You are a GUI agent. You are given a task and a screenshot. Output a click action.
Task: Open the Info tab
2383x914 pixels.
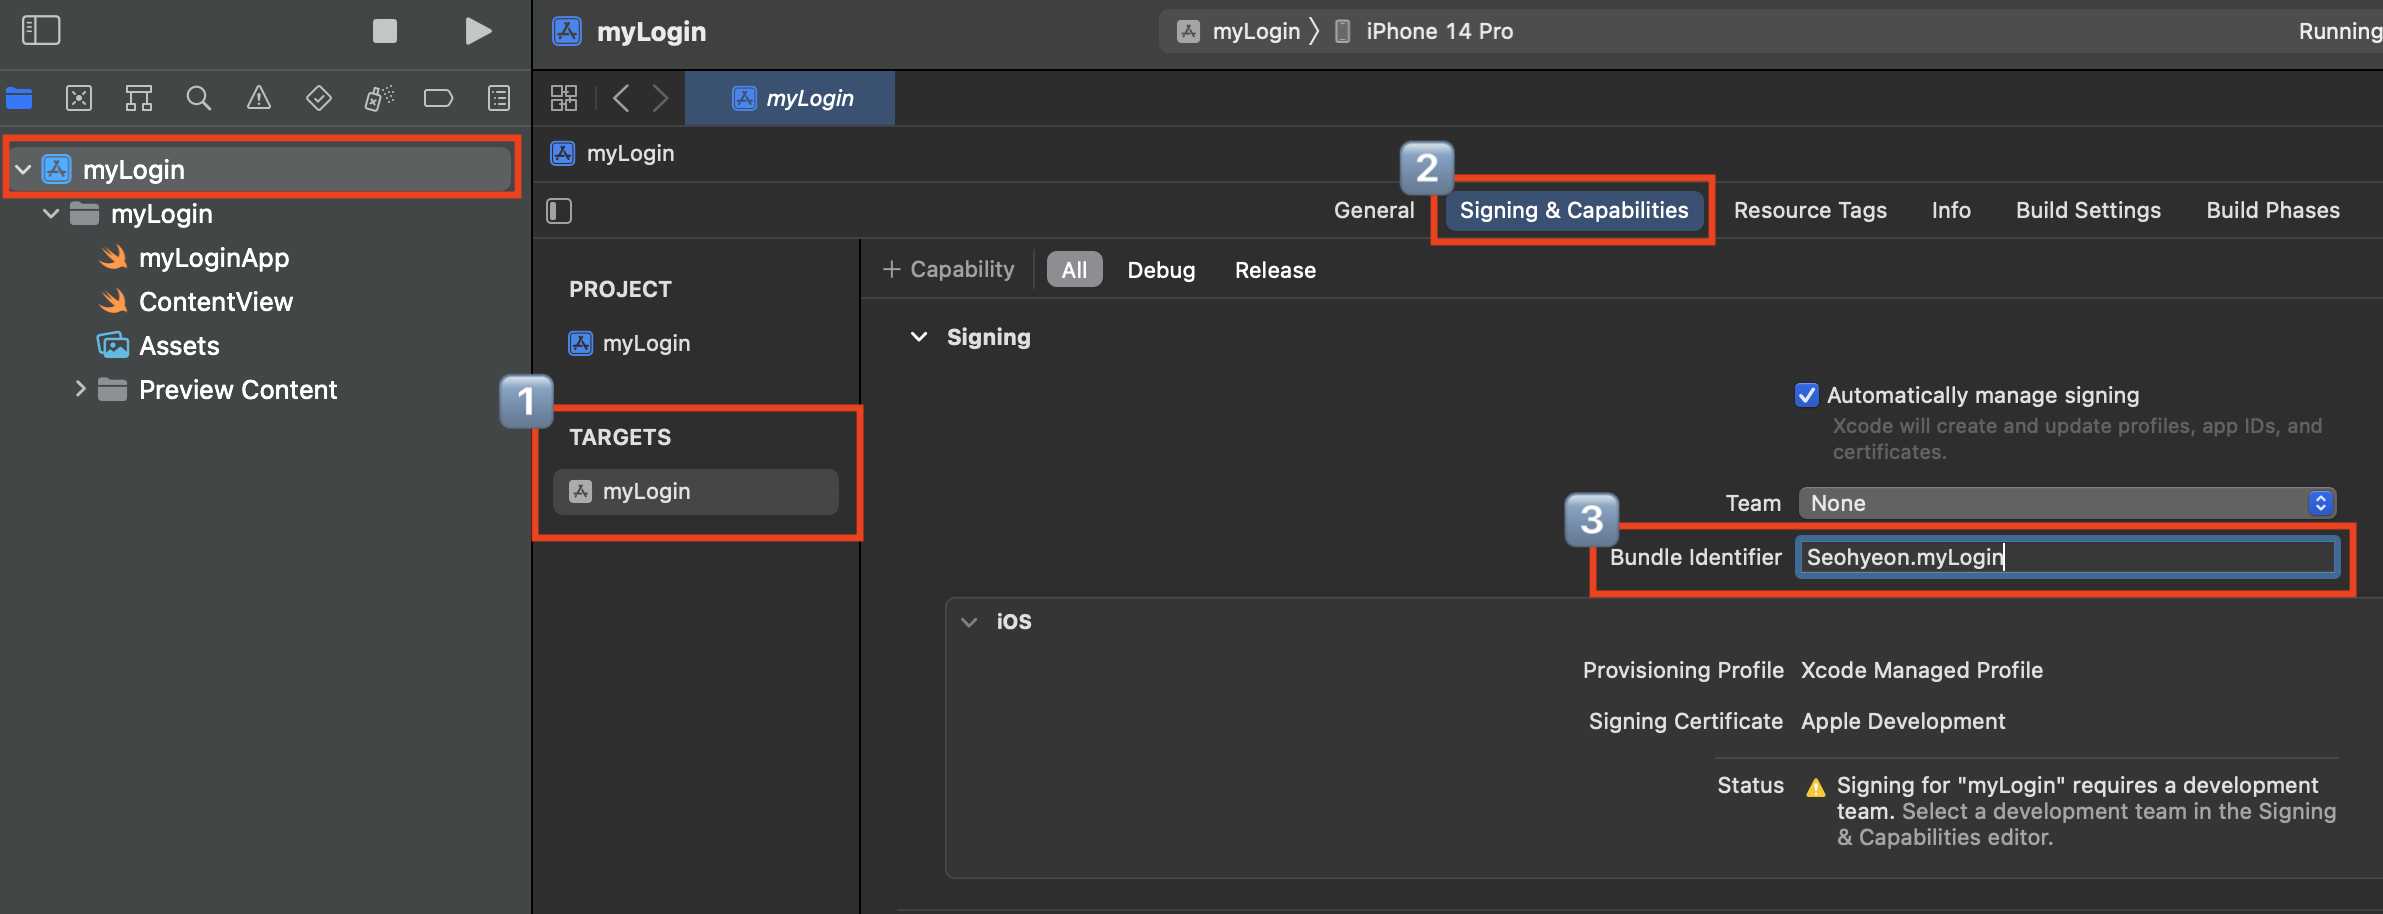click(1951, 210)
